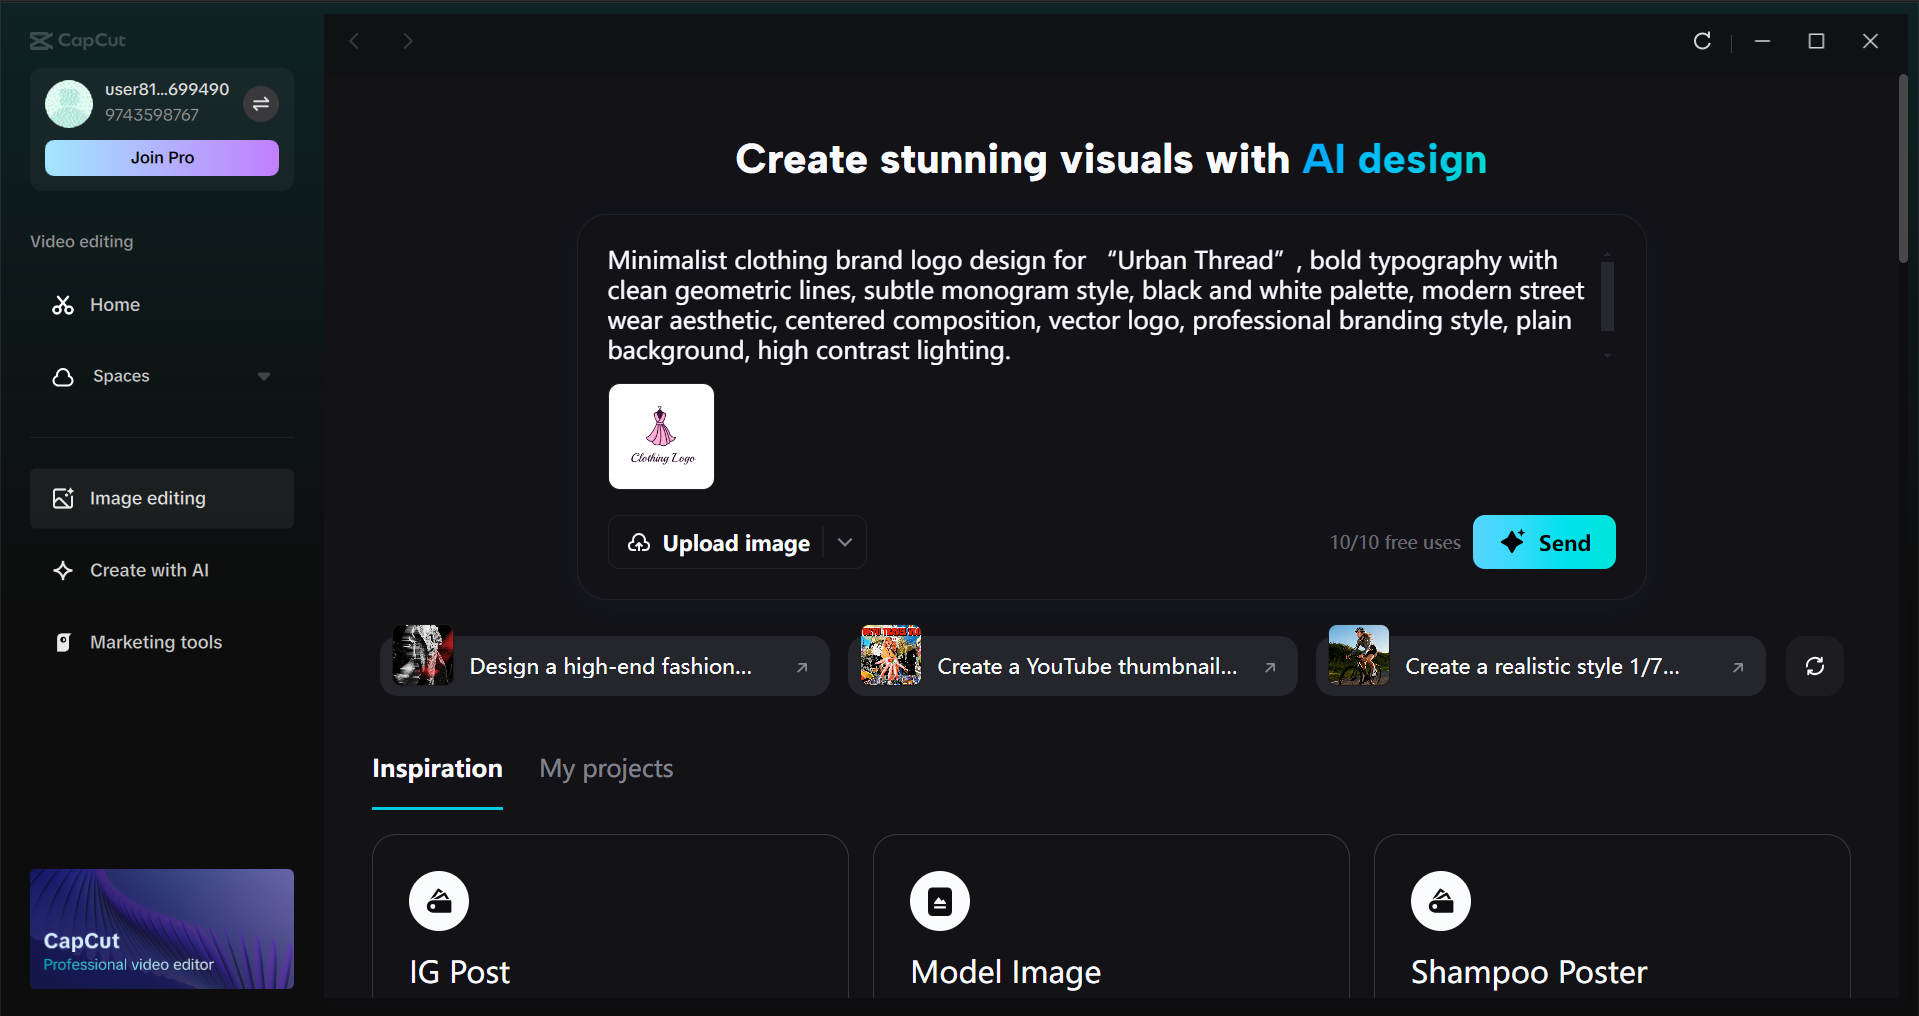The height and width of the screenshot is (1016, 1919).
Task: Click the Spaces cloud icon
Action: (x=63, y=377)
